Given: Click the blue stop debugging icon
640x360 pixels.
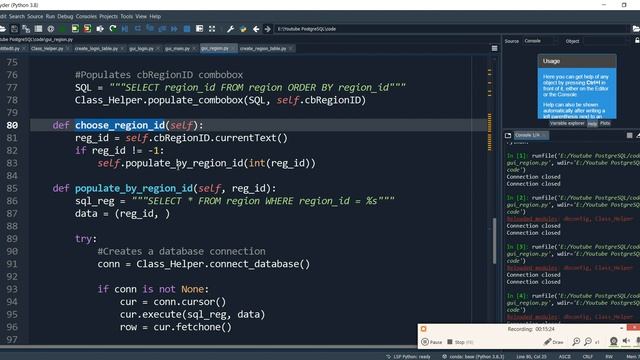Looking at the screenshot, I should click(x=187, y=29).
